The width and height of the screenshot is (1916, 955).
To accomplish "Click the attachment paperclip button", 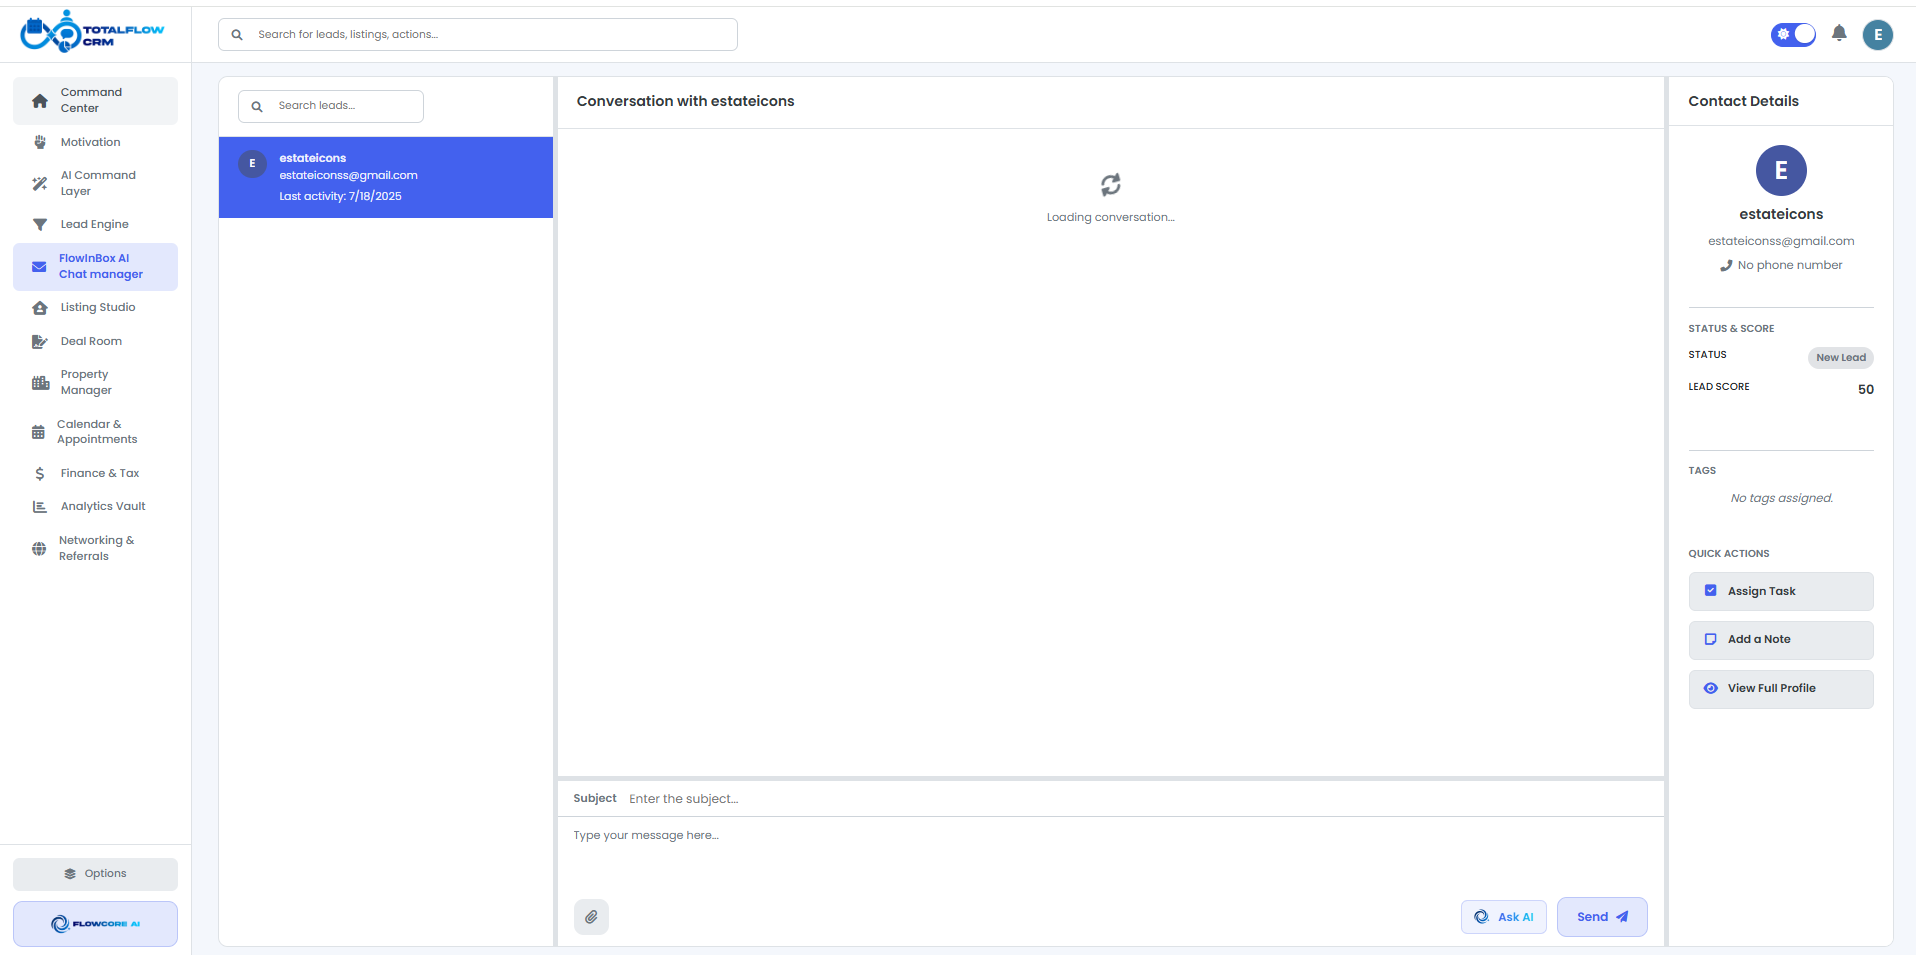I will (x=591, y=916).
